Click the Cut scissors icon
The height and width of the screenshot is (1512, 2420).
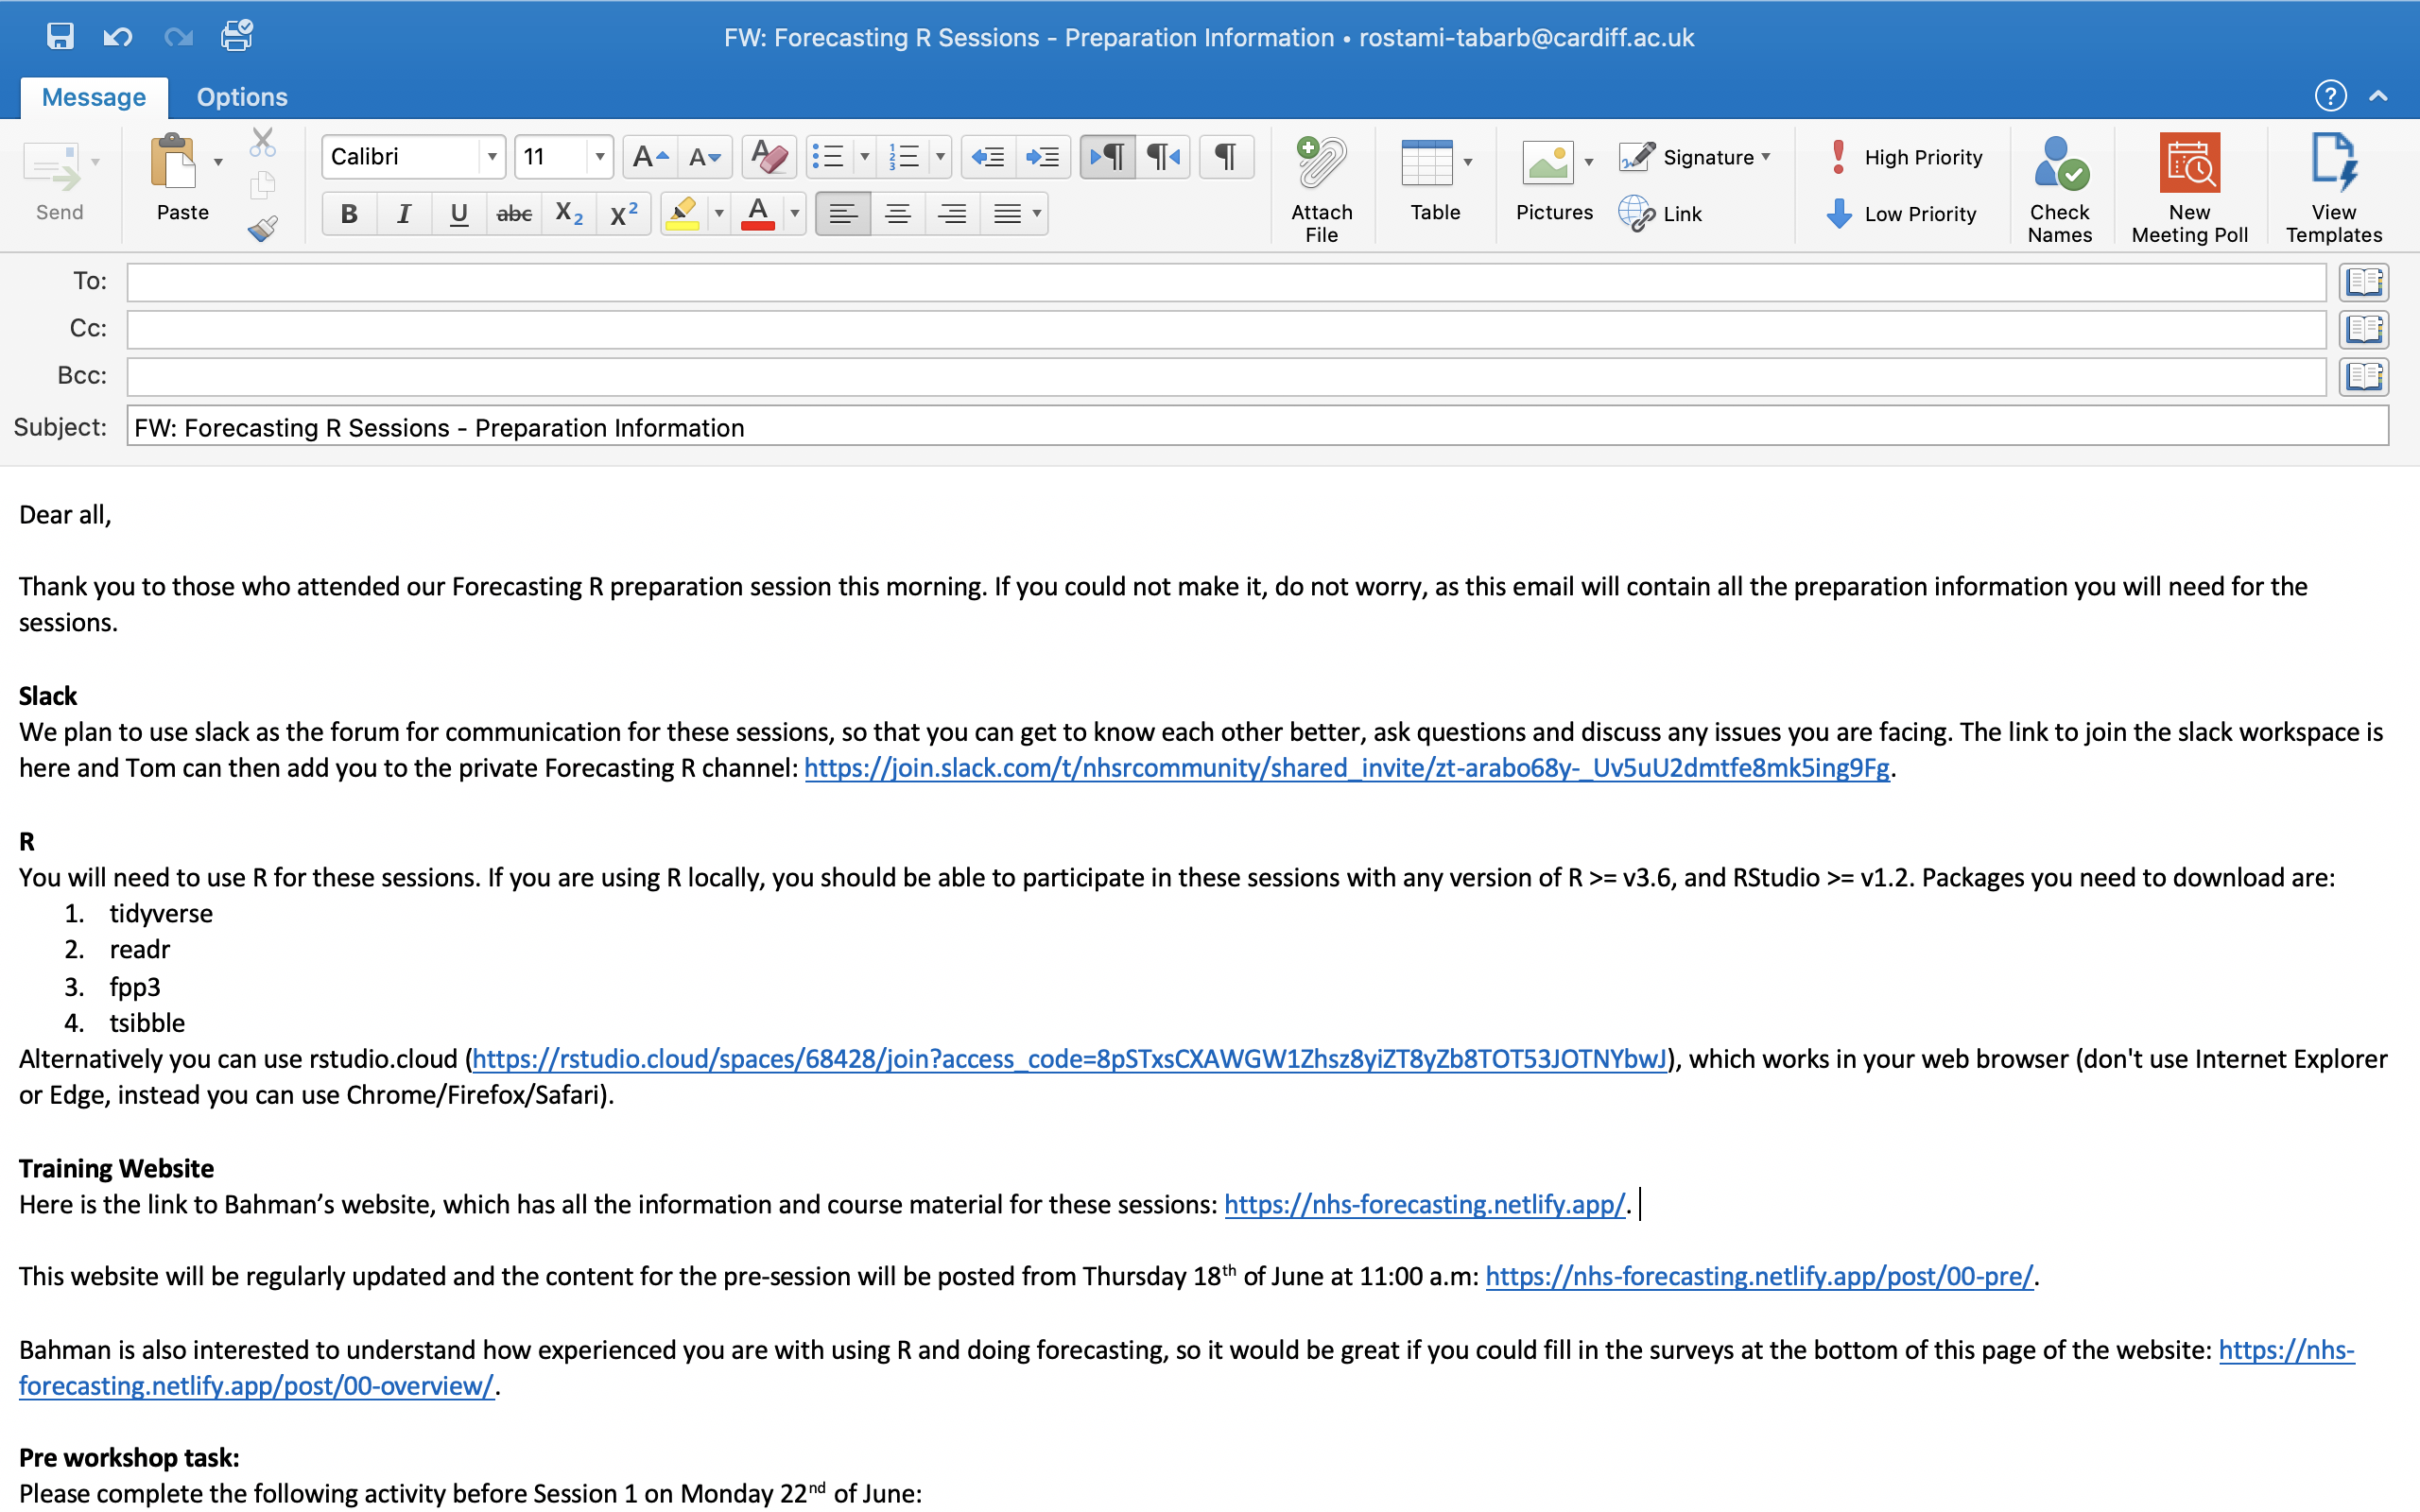click(x=262, y=142)
